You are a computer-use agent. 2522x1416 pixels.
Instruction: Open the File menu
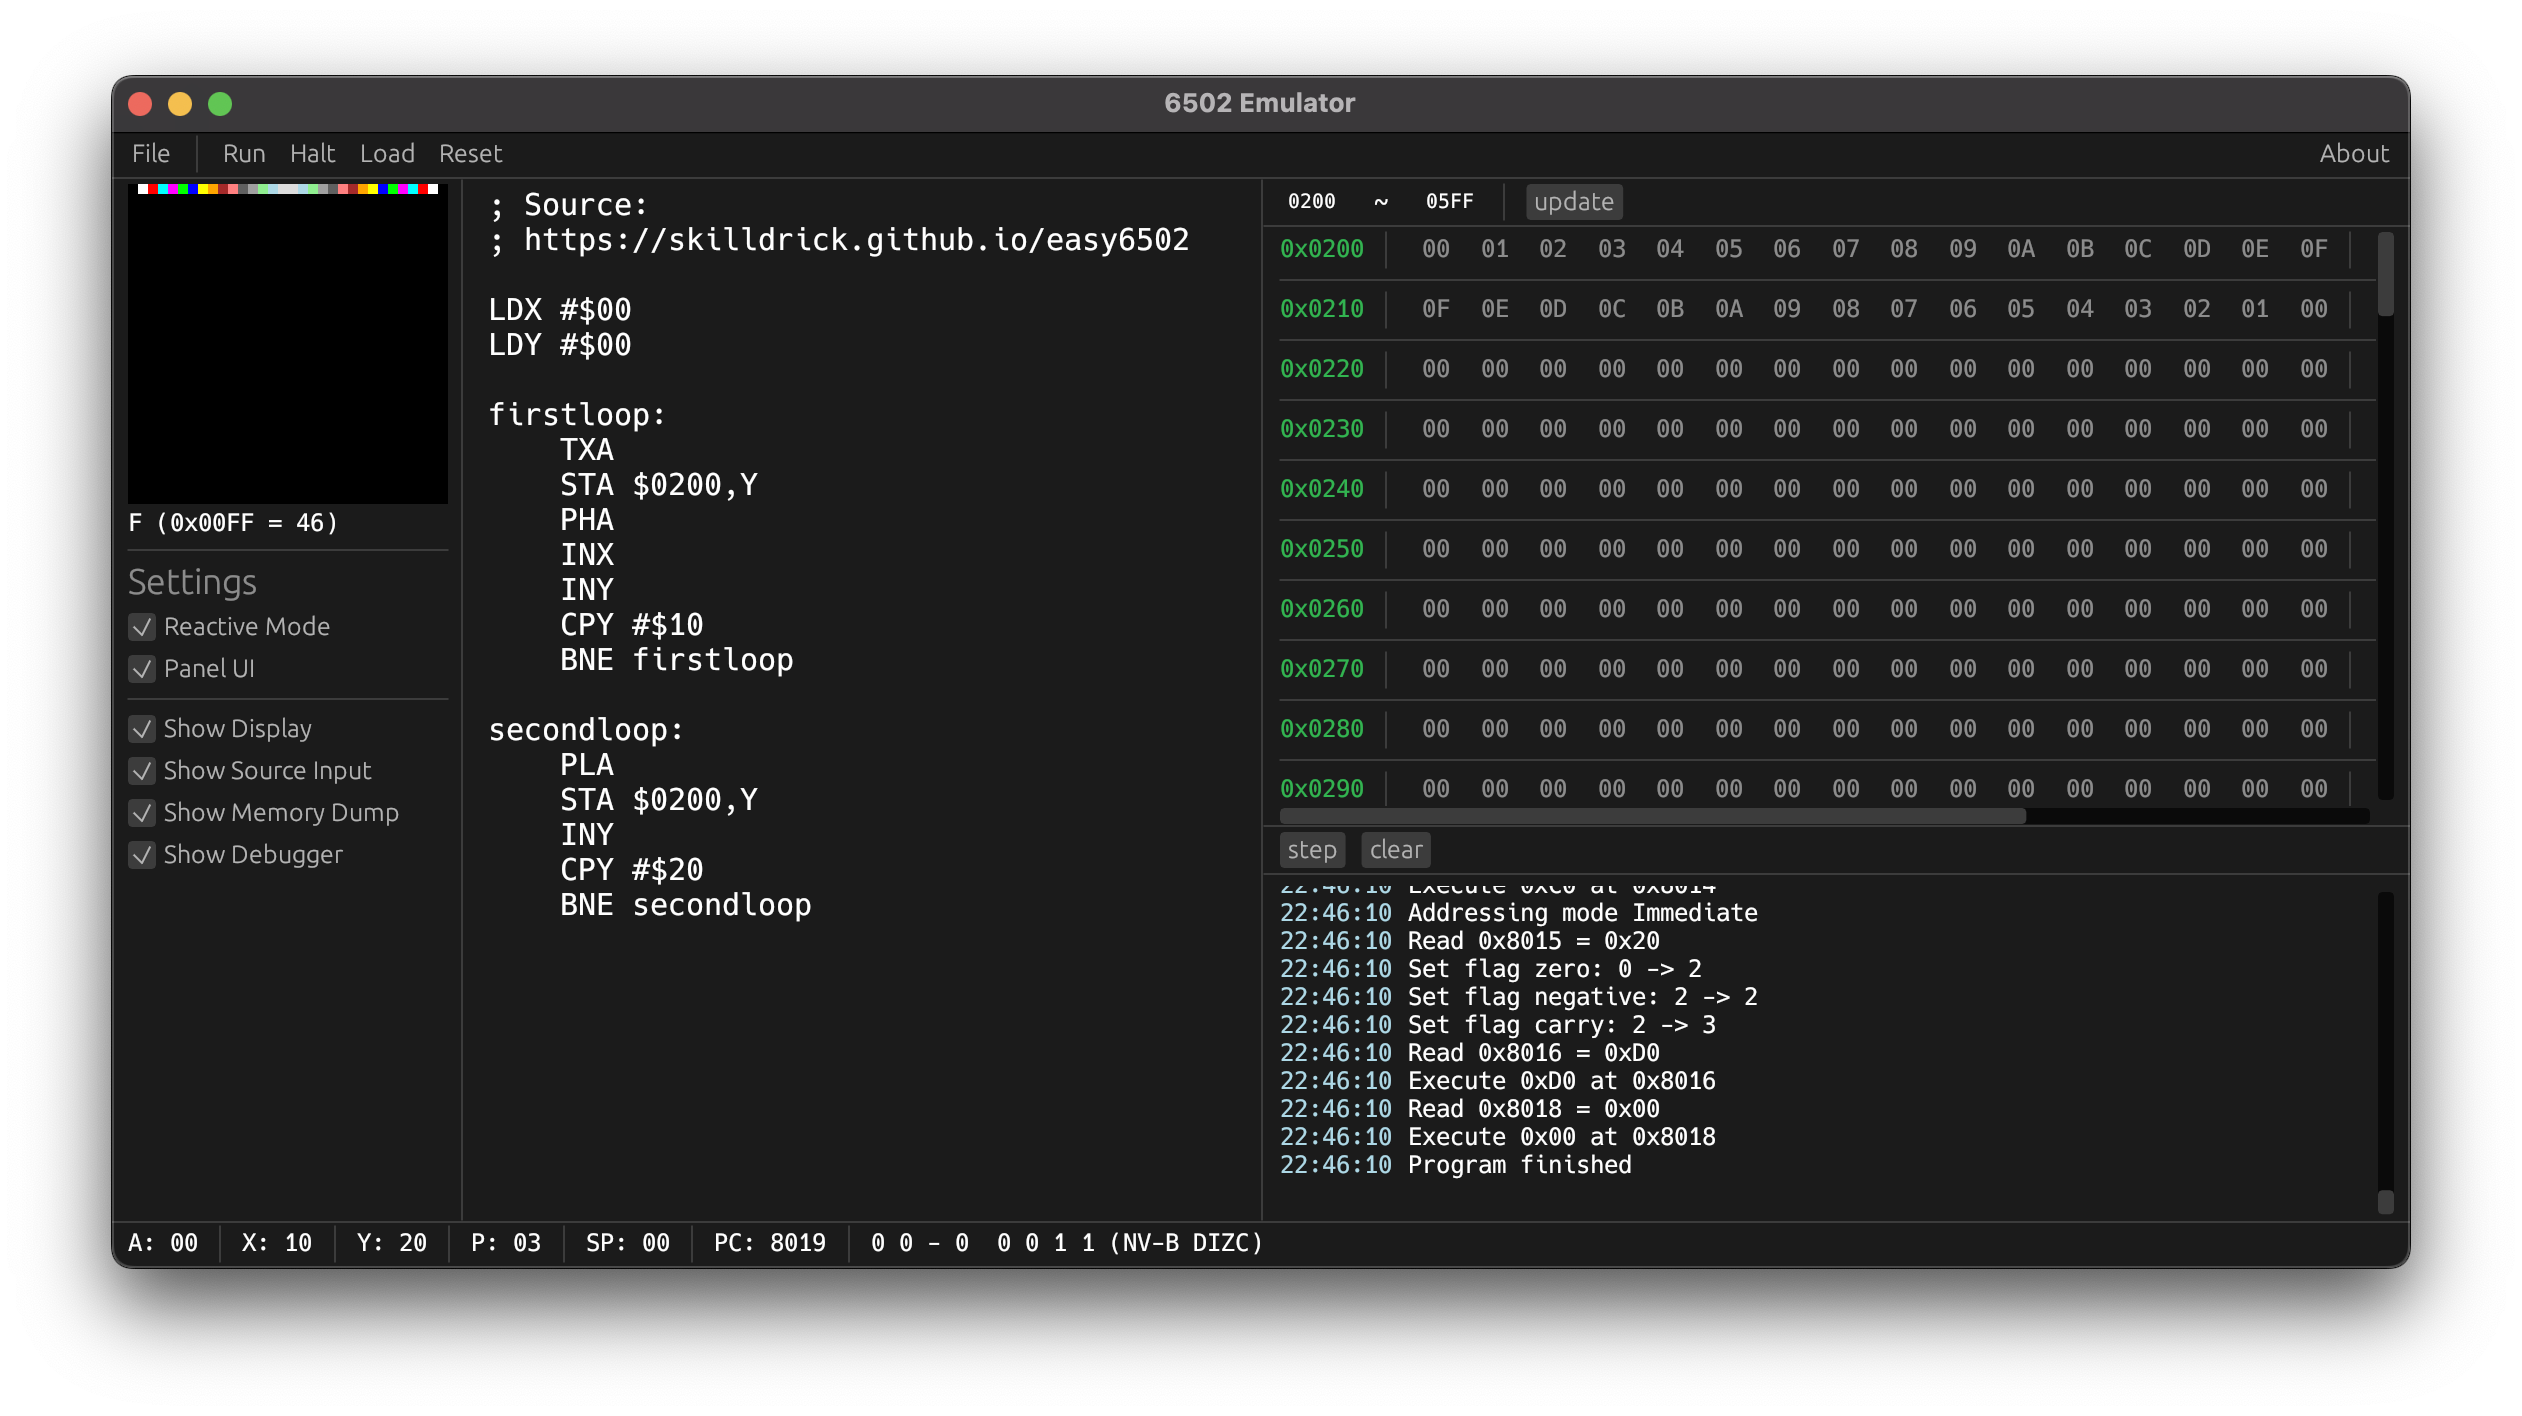coord(151,154)
